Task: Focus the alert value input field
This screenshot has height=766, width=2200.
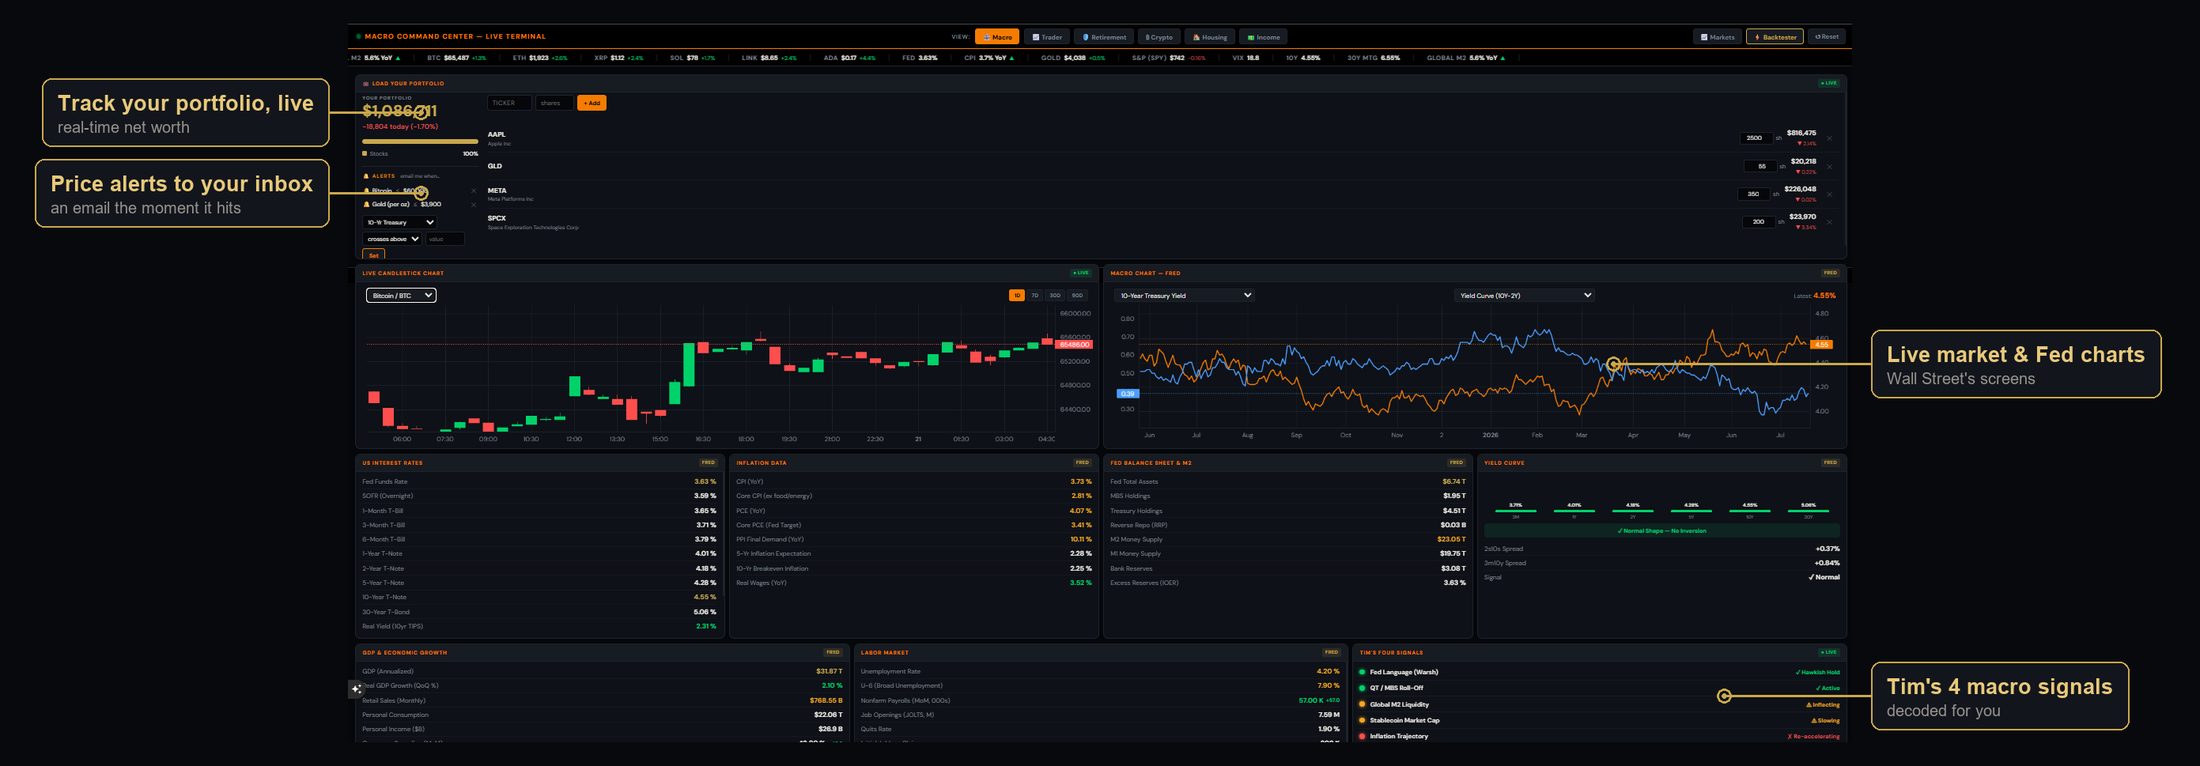Action: click(444, 239)
